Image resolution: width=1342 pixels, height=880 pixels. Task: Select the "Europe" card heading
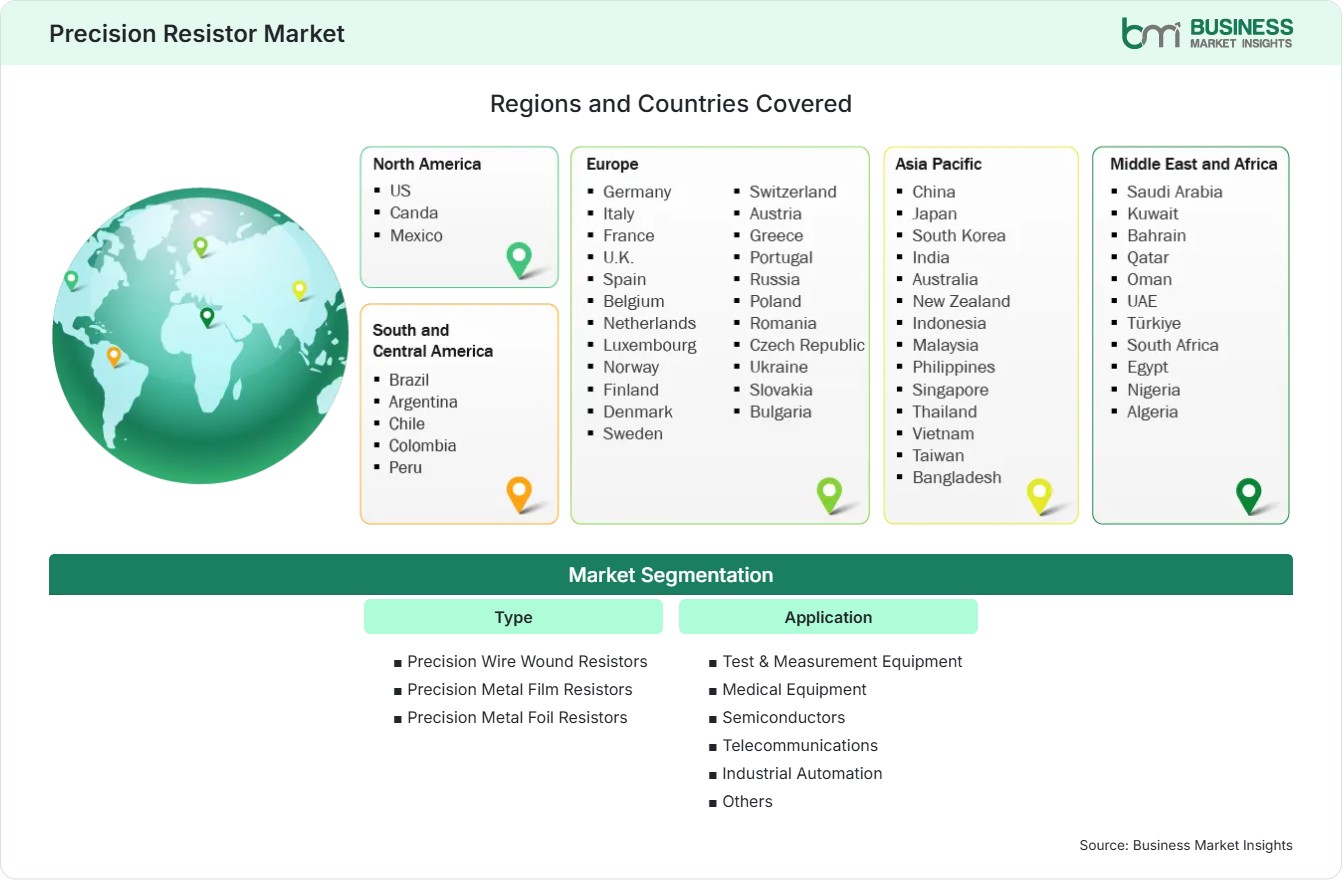(x=612, y=164)
